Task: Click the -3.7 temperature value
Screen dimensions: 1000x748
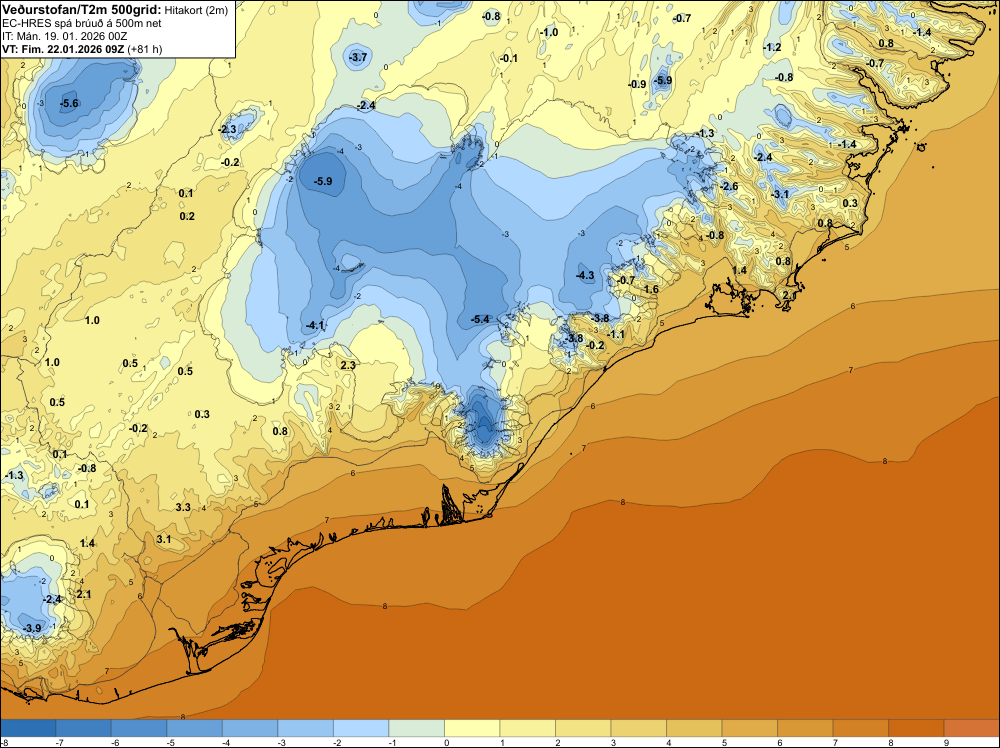Action: tap(358, 57)
